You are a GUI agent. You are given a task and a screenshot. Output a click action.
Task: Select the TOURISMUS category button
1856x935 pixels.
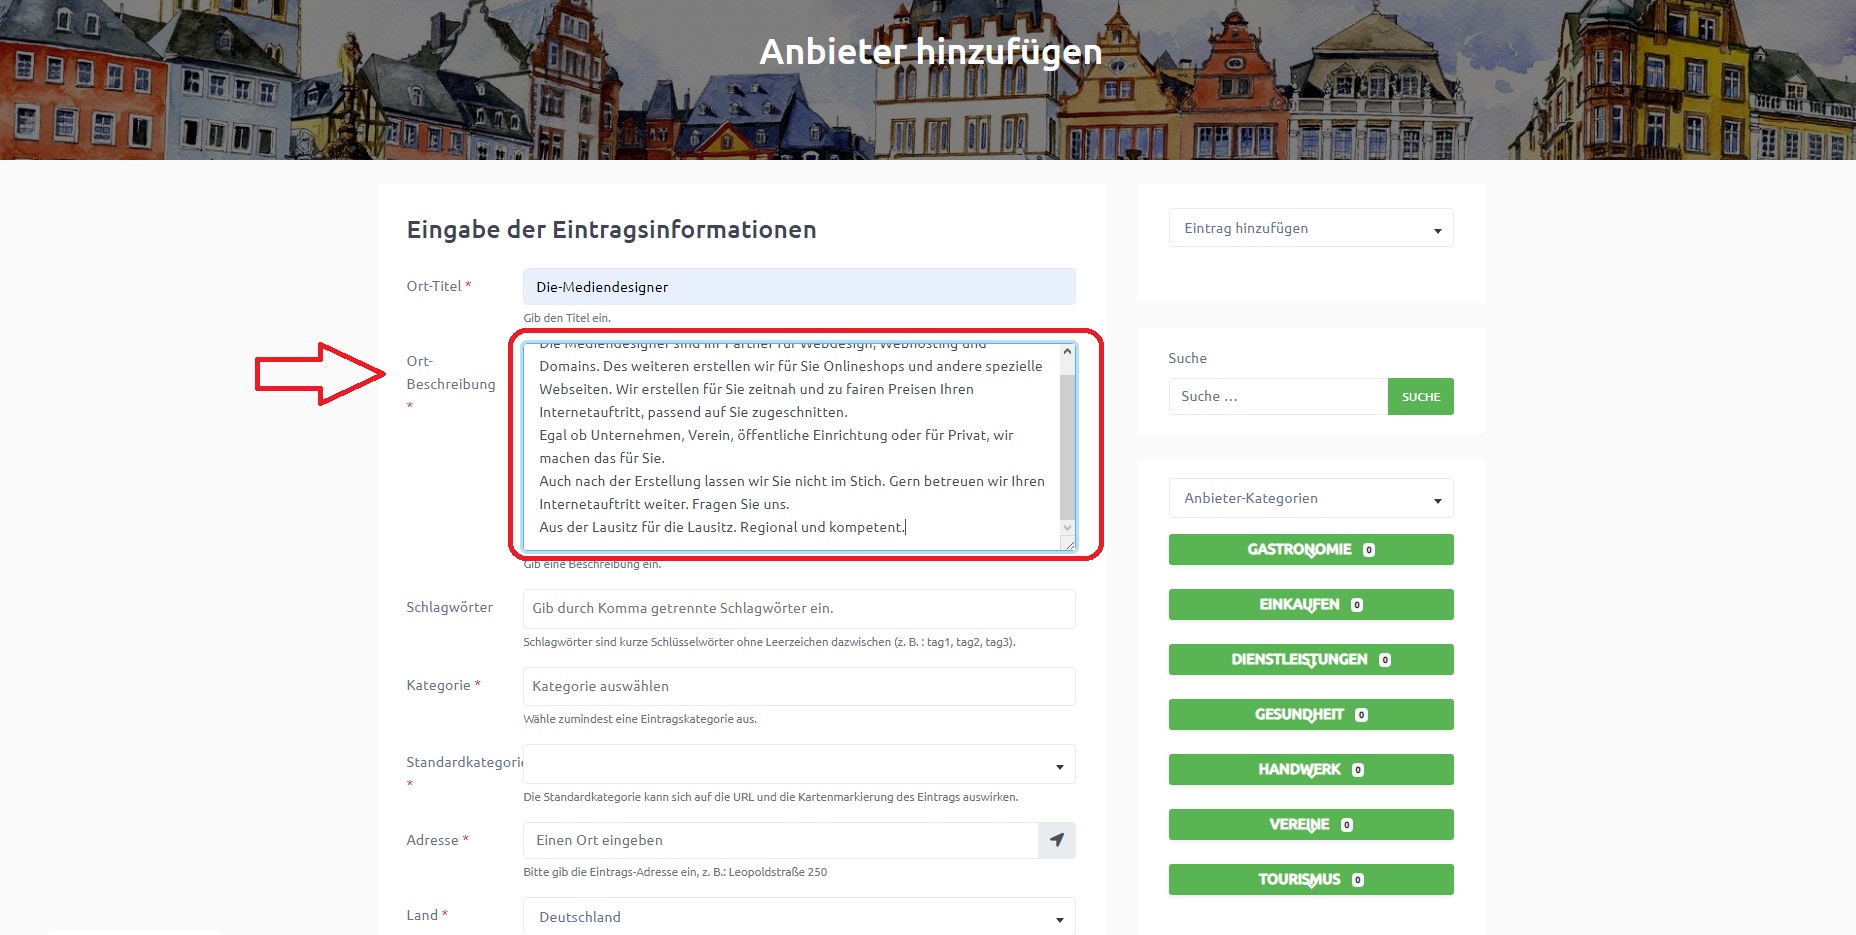click(x=1310, y=880)
